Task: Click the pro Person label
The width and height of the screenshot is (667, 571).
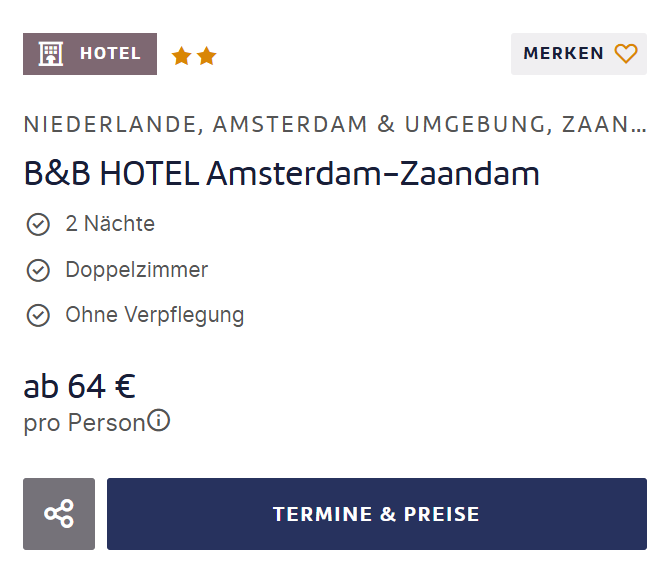Action: (85, 423)
